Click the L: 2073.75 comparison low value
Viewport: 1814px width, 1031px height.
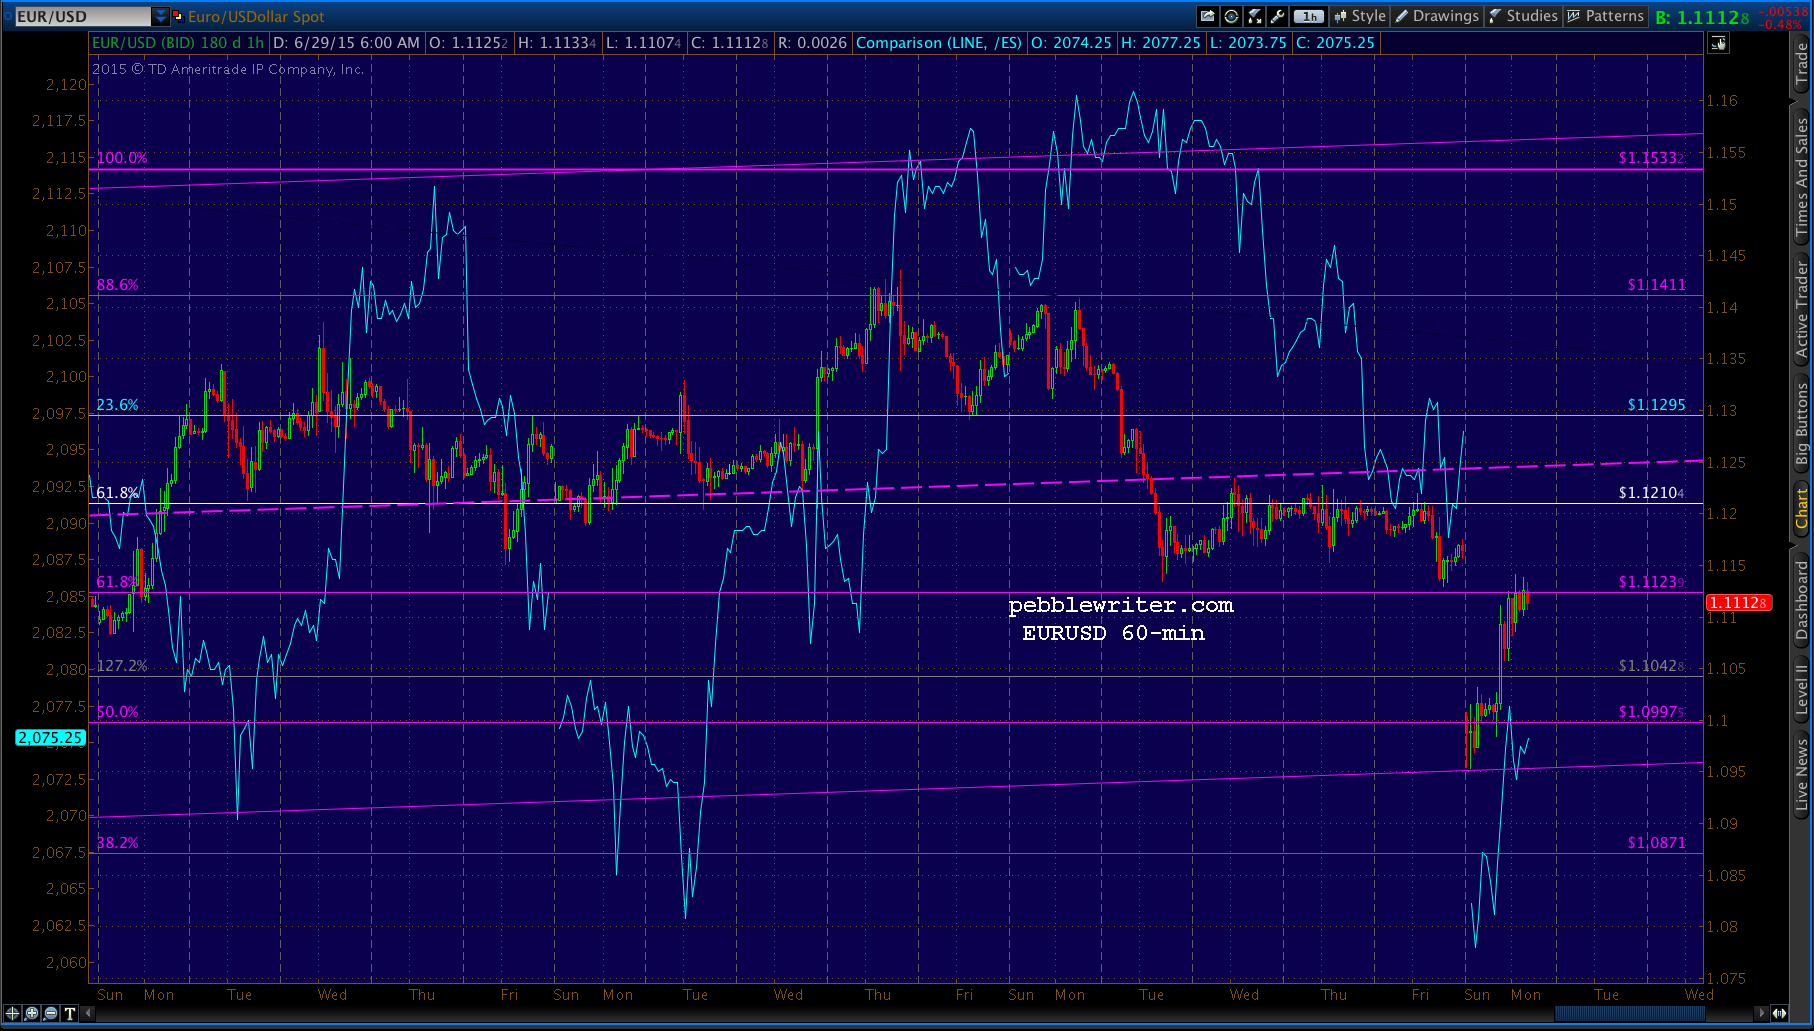pos(1248,43)
